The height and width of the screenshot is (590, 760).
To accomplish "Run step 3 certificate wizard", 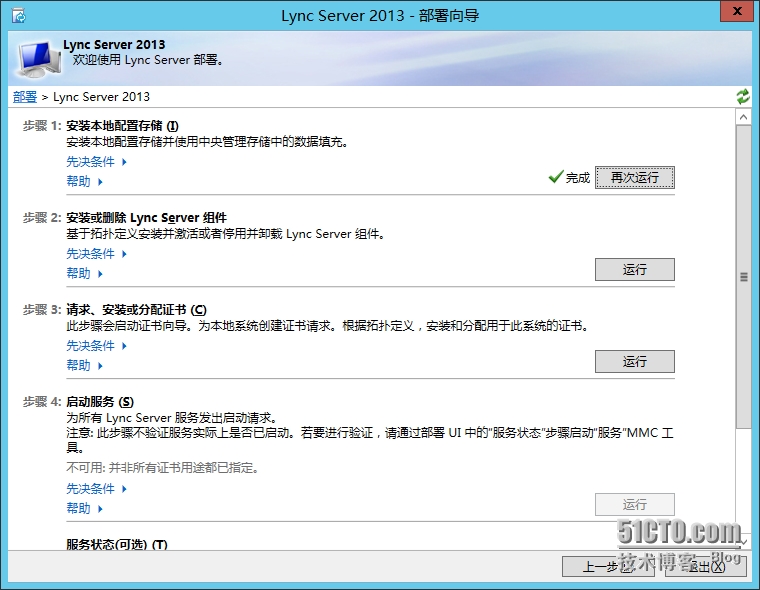I will [x=634, y=361].
